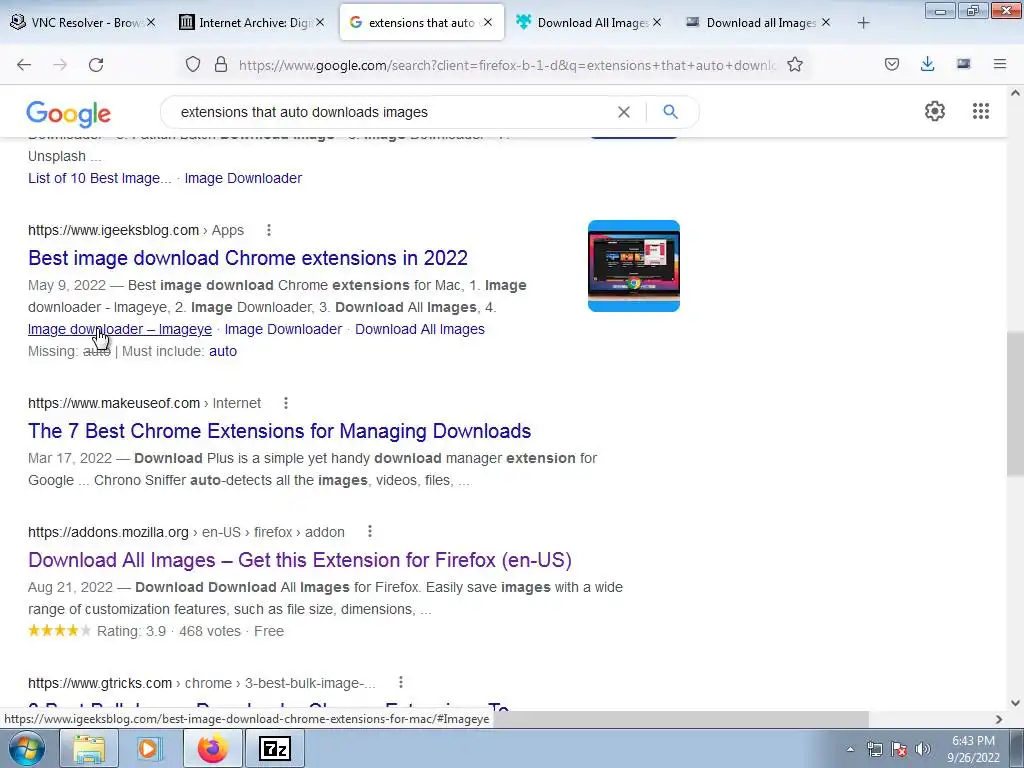Switch to the last Download all Images tab
Image resolution: width=1024 pixels, height=768 pixels.
coord(758,22)
